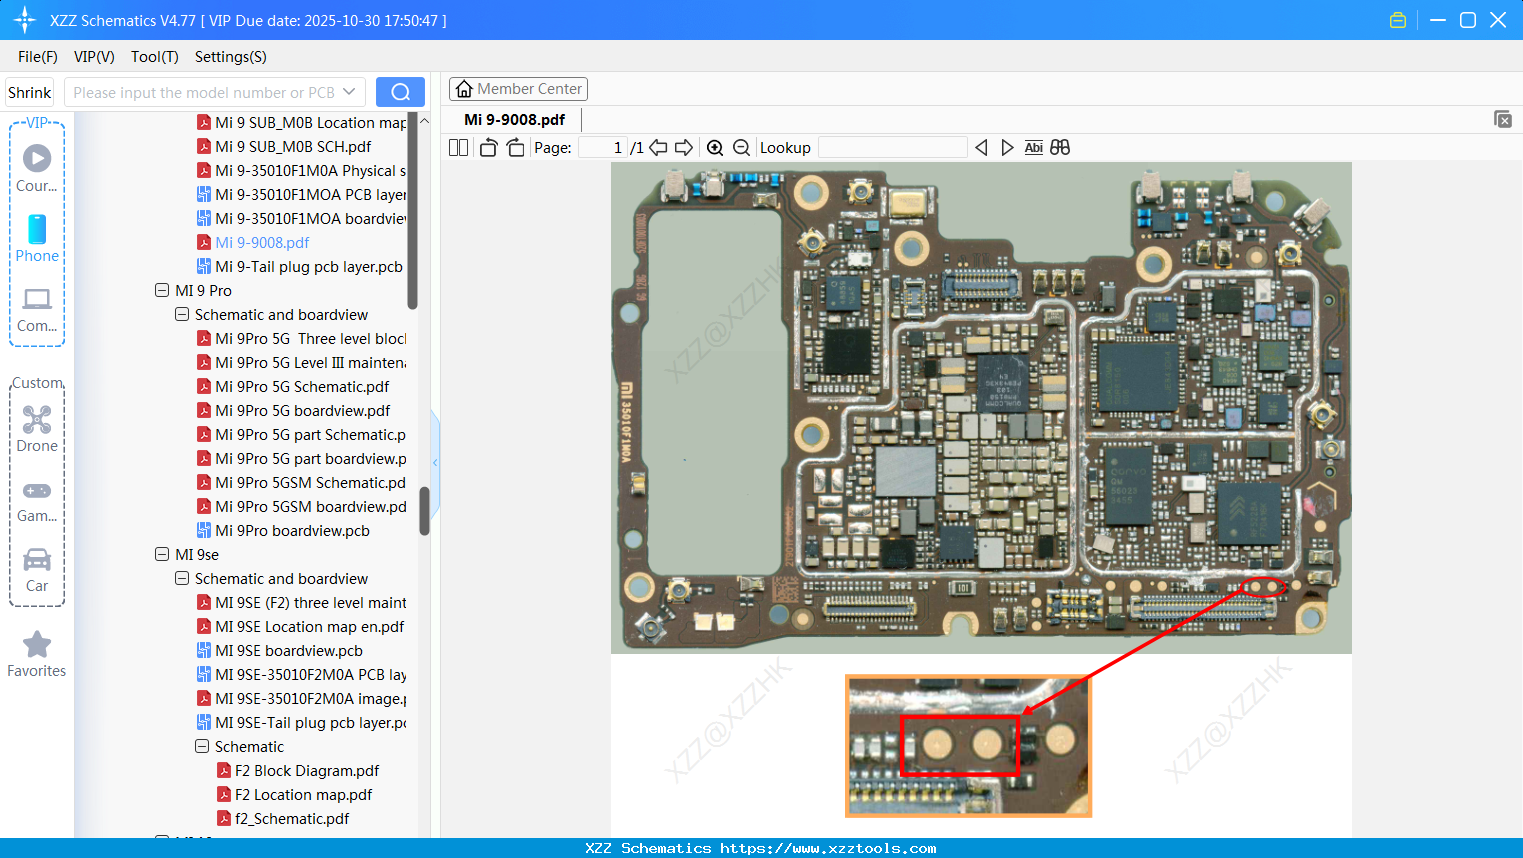The width and height of the screenshot is (1523, 858).
Task: Open Mi 9 SUB_M0B Location map file
Action: tap(311, 123)
